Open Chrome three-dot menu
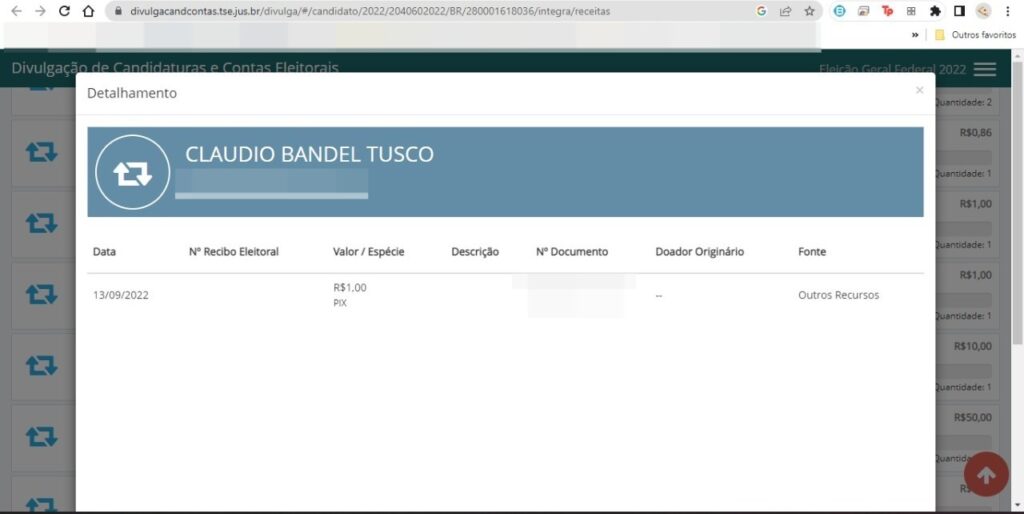 [x=1009, y=11]
